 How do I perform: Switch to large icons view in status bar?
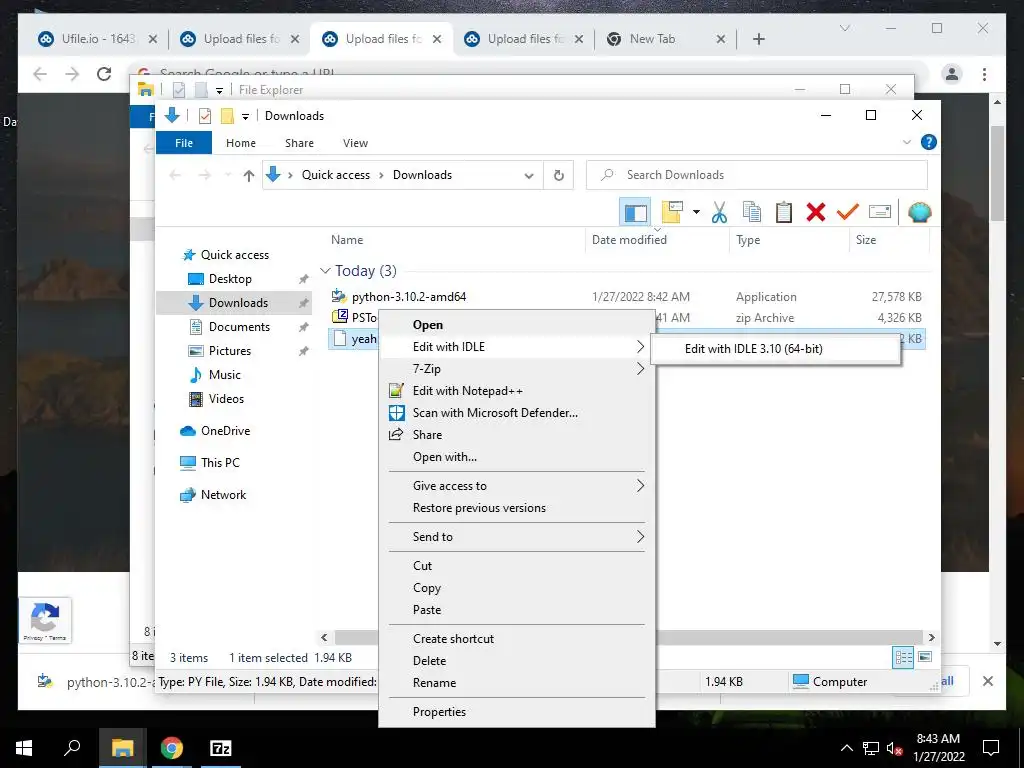[x=925, y=657]
